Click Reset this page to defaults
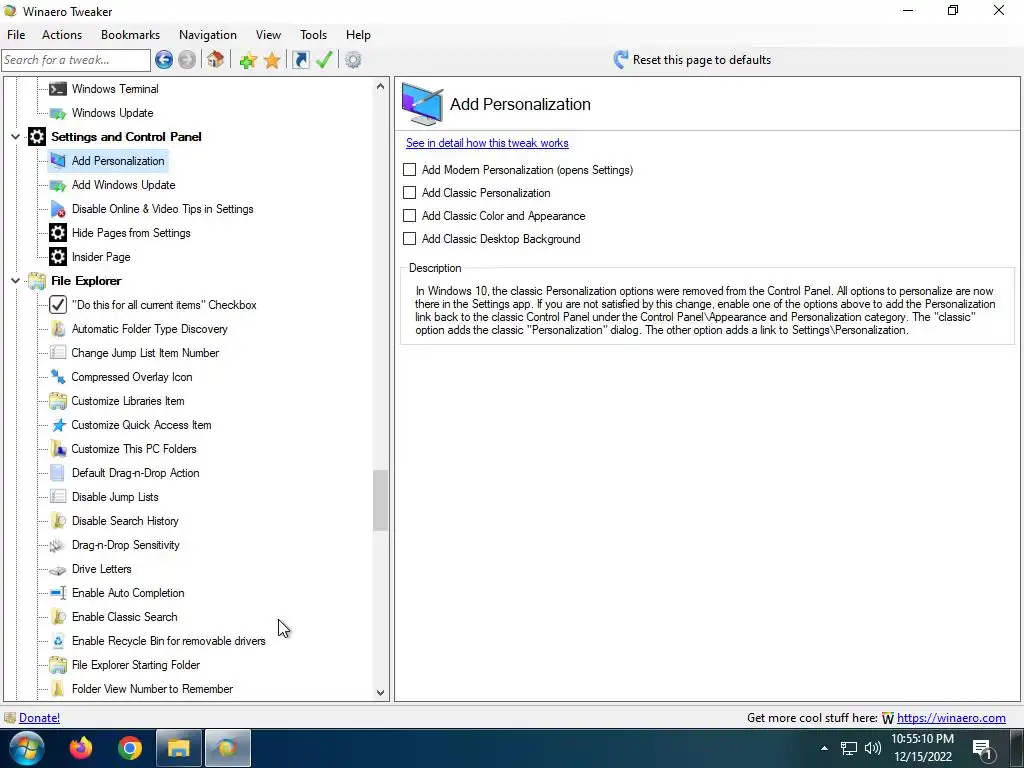Viewport: 1024px width, 768px height. pyautogui.click(x=692, y=60)
